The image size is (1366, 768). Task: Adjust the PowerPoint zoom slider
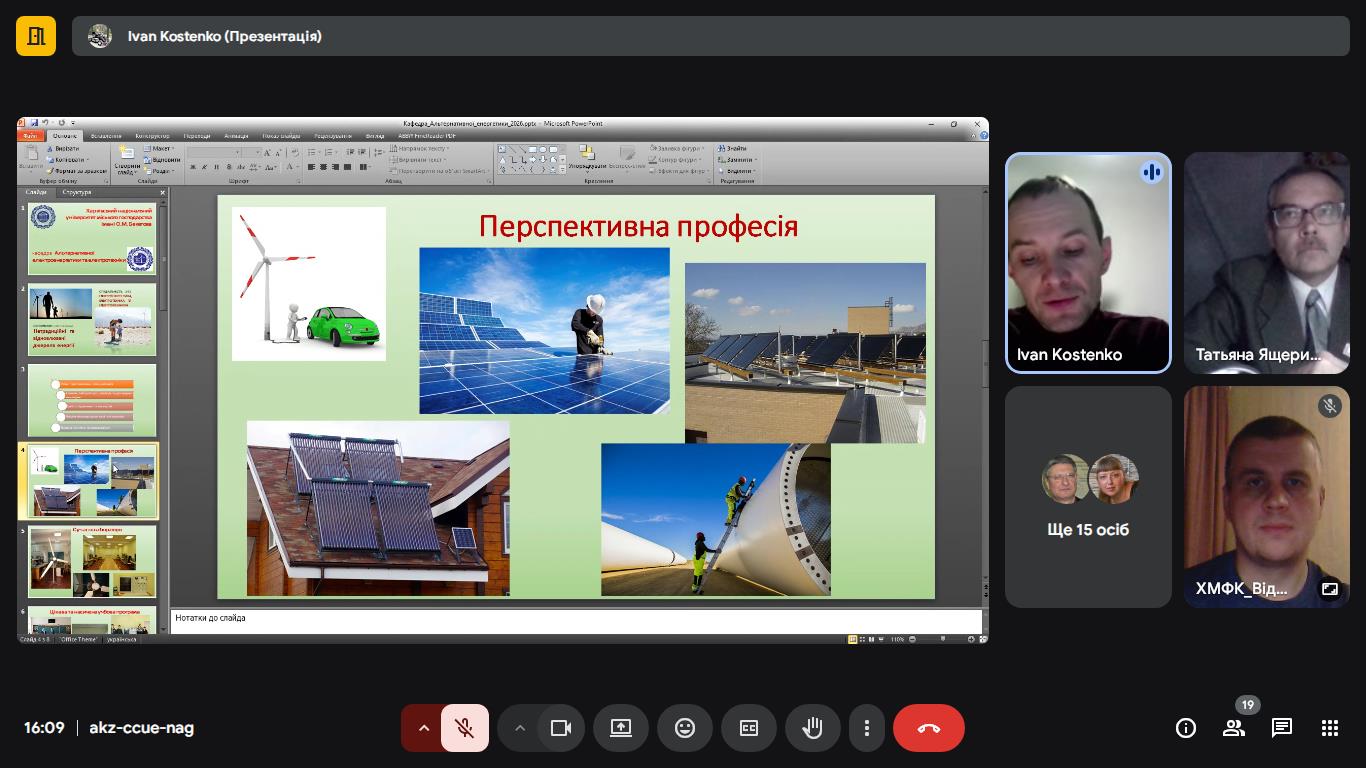click(942, 639)
